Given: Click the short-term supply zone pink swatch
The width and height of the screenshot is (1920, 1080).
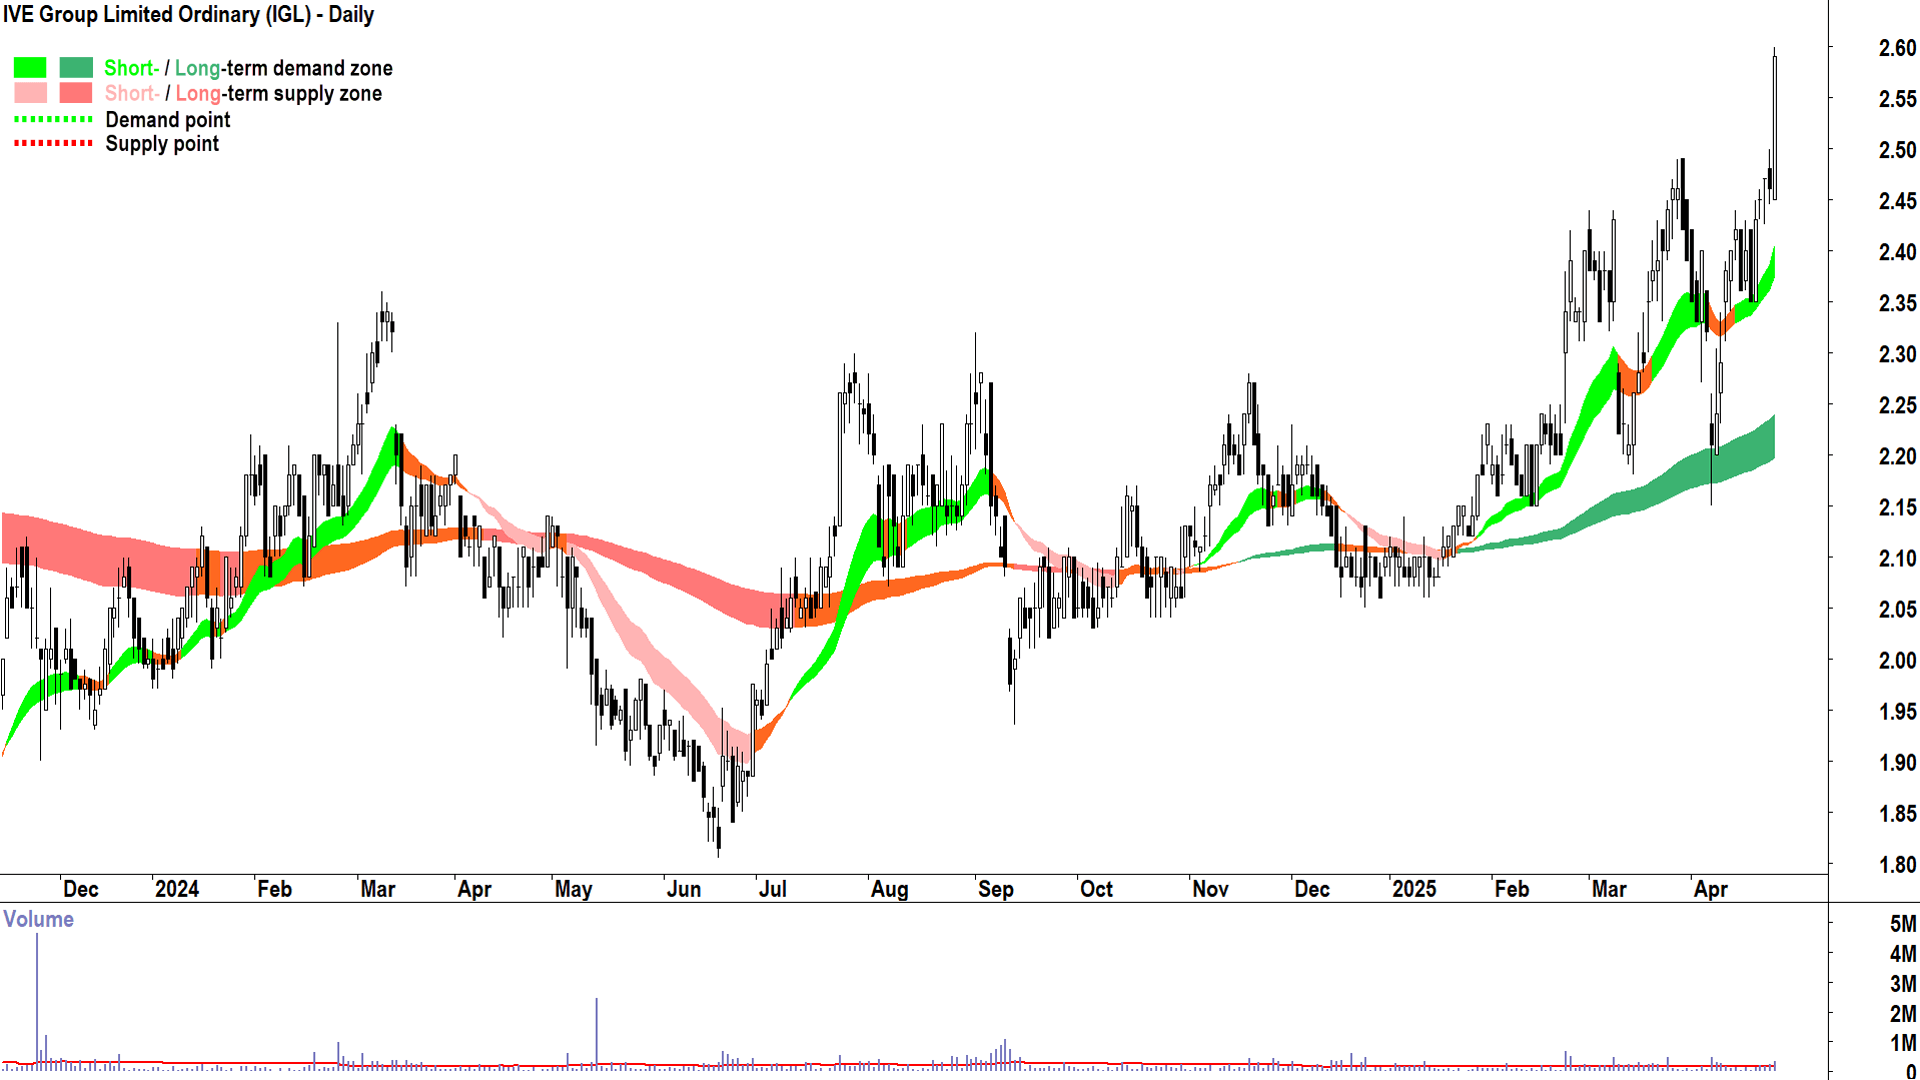Looking at the screenshot, I should pyautogui.click(x=30, y=93).
